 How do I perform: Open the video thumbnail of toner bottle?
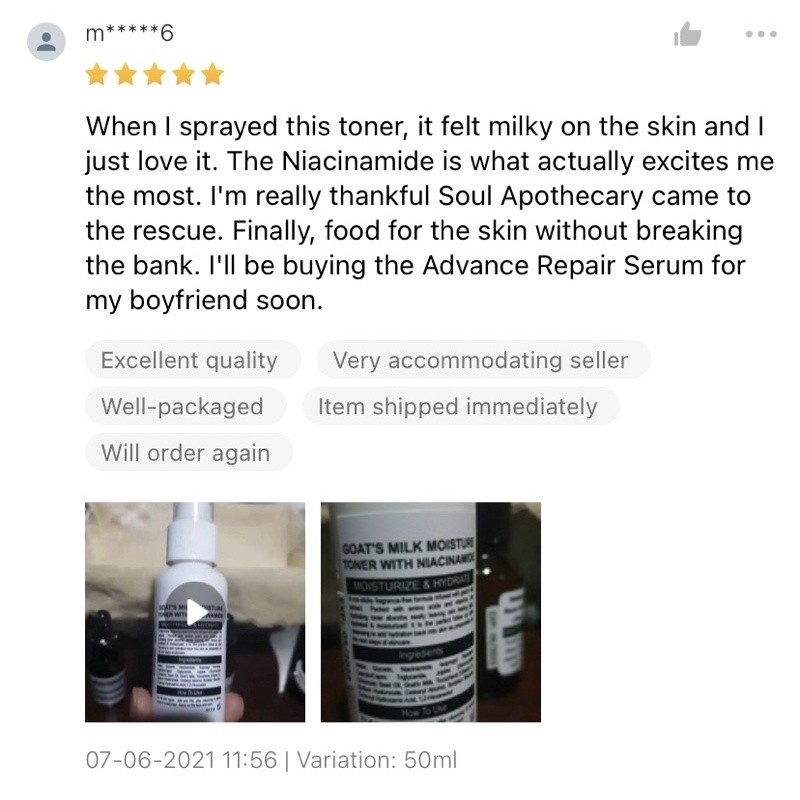point(195,612)
